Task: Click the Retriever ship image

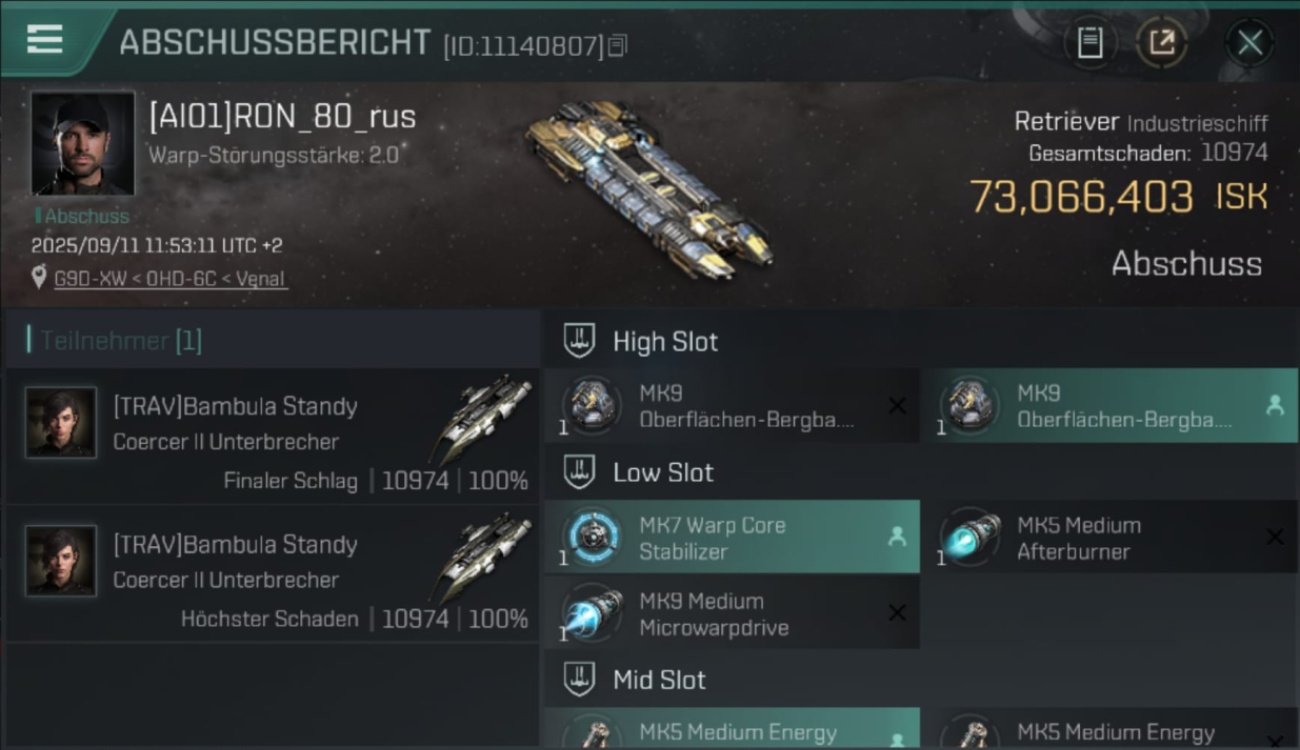Action: pos(647,188)
